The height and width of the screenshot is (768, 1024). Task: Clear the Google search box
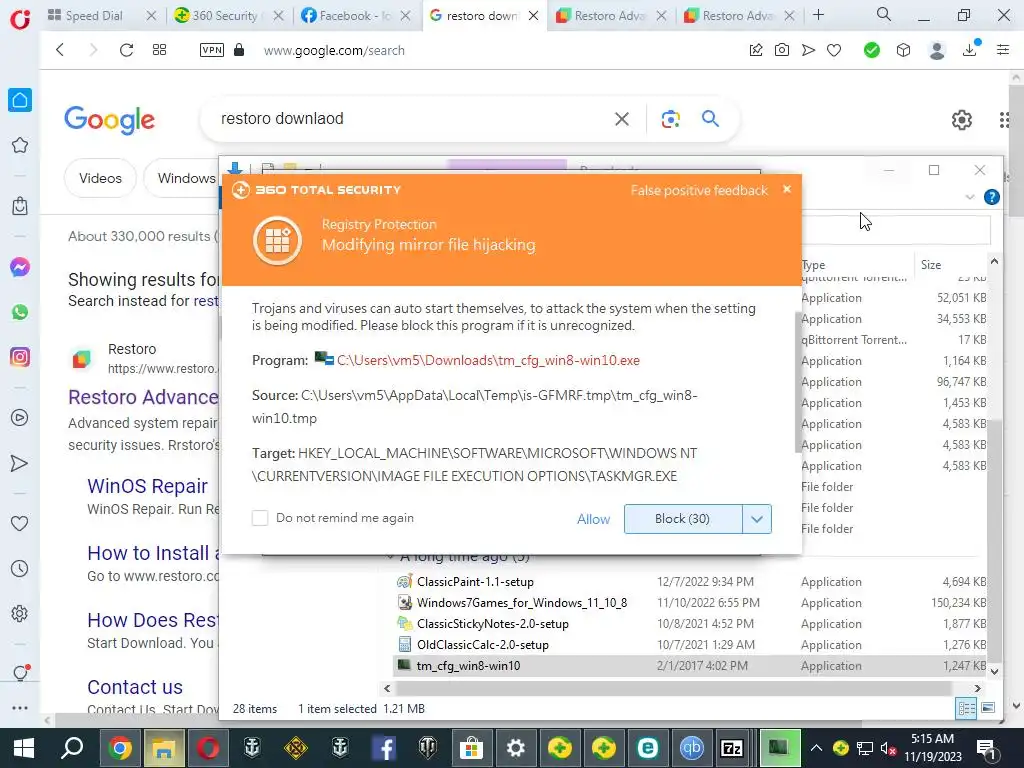pyautogui.click(x=622, y=119)
